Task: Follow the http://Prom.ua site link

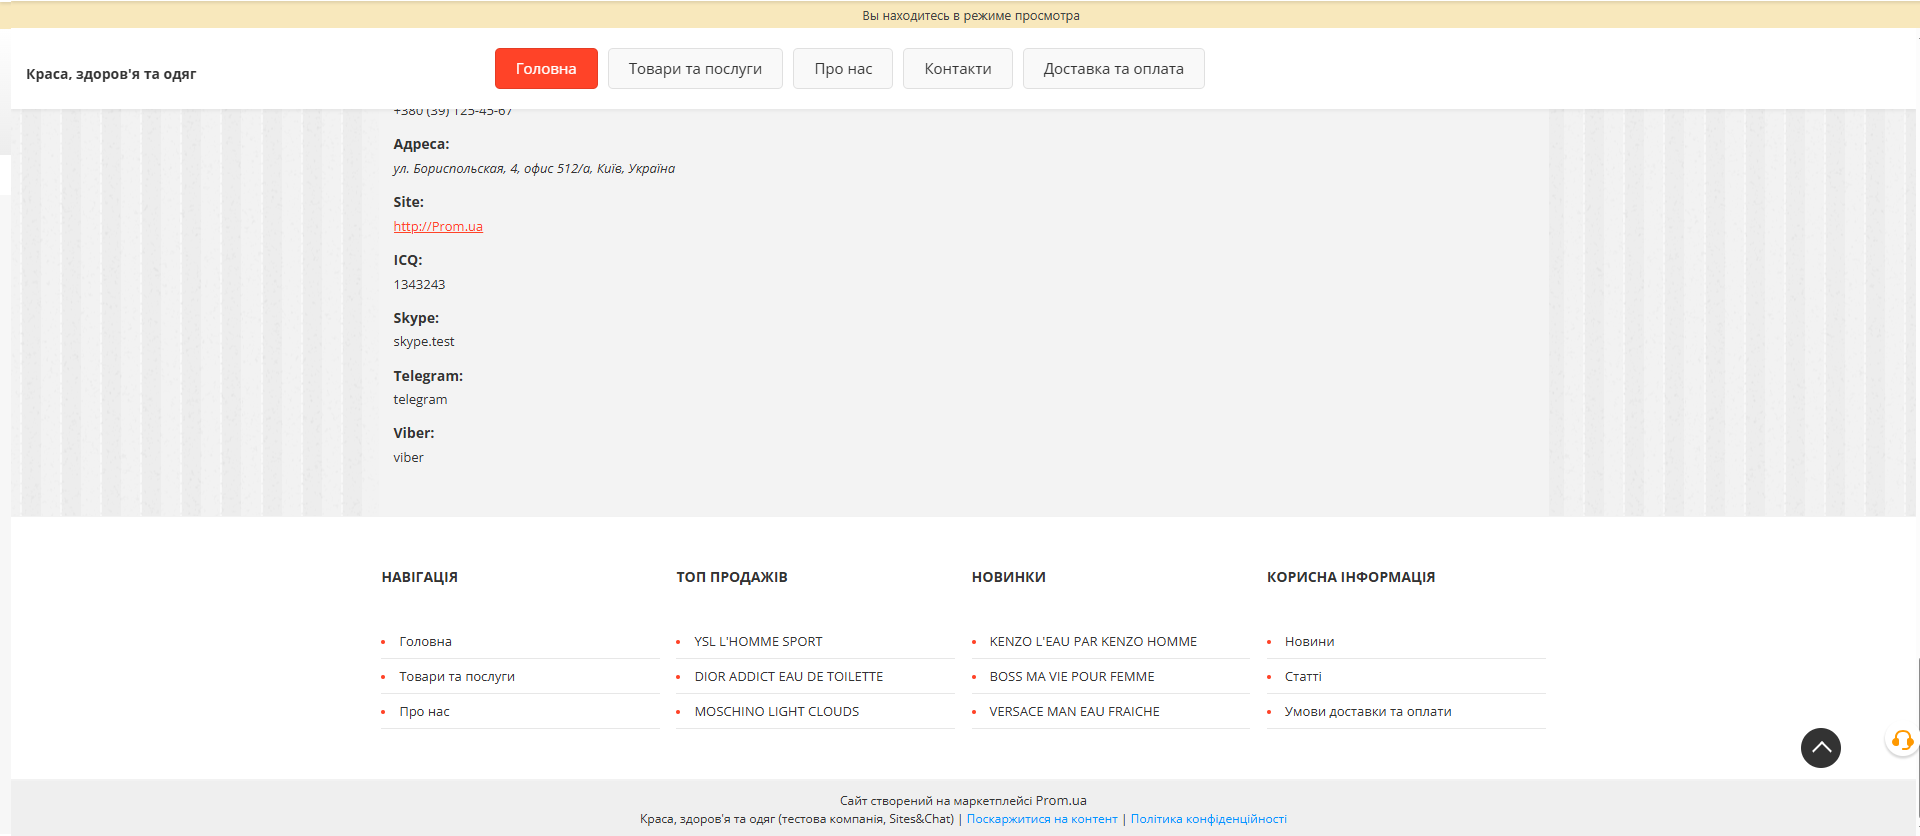Action: (438, 227)
